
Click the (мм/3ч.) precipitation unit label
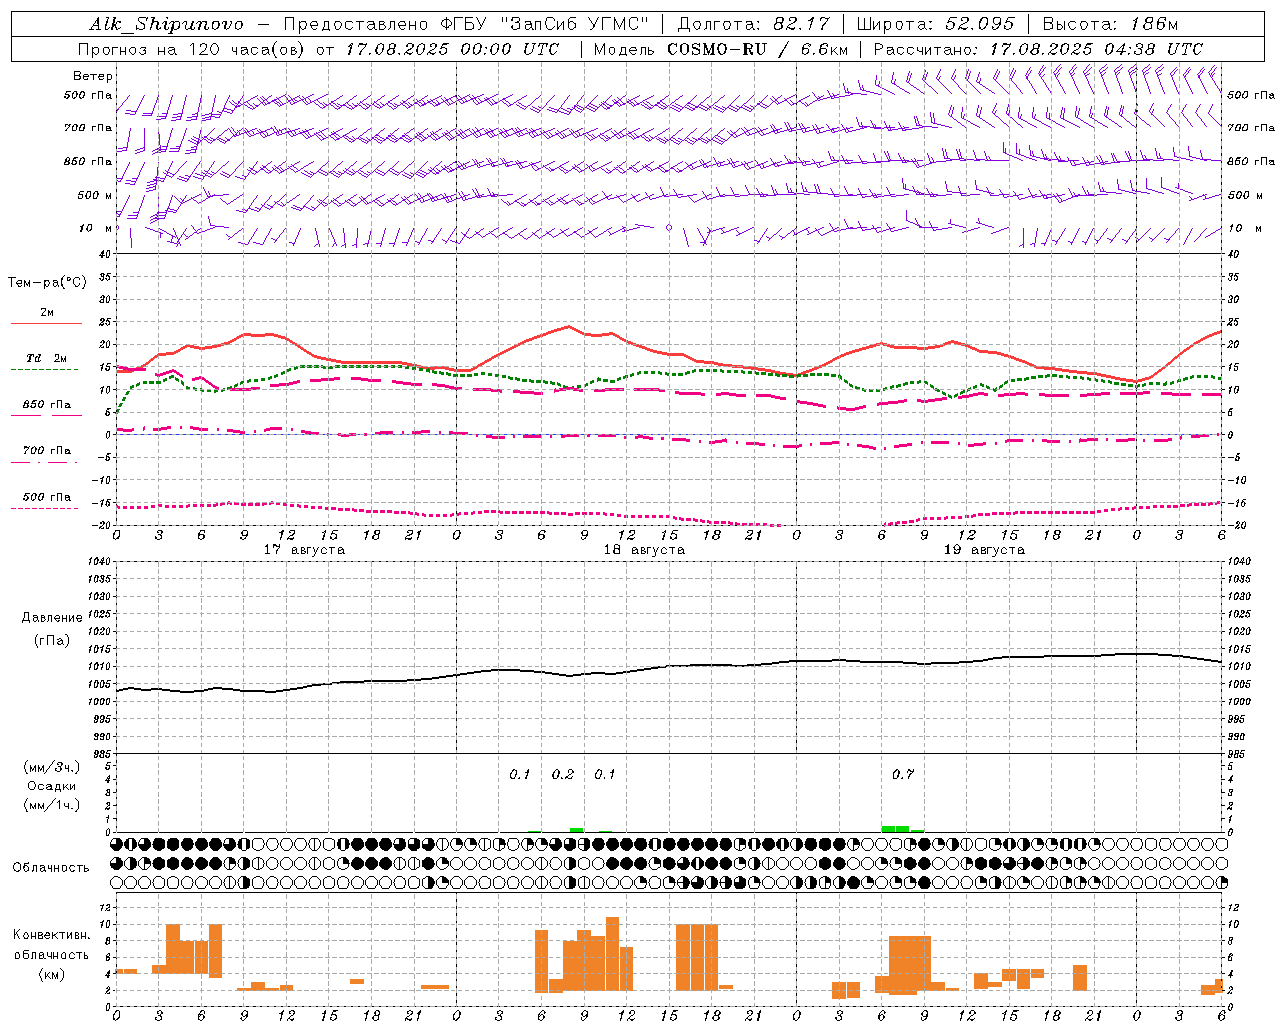(x=51, y=767)
